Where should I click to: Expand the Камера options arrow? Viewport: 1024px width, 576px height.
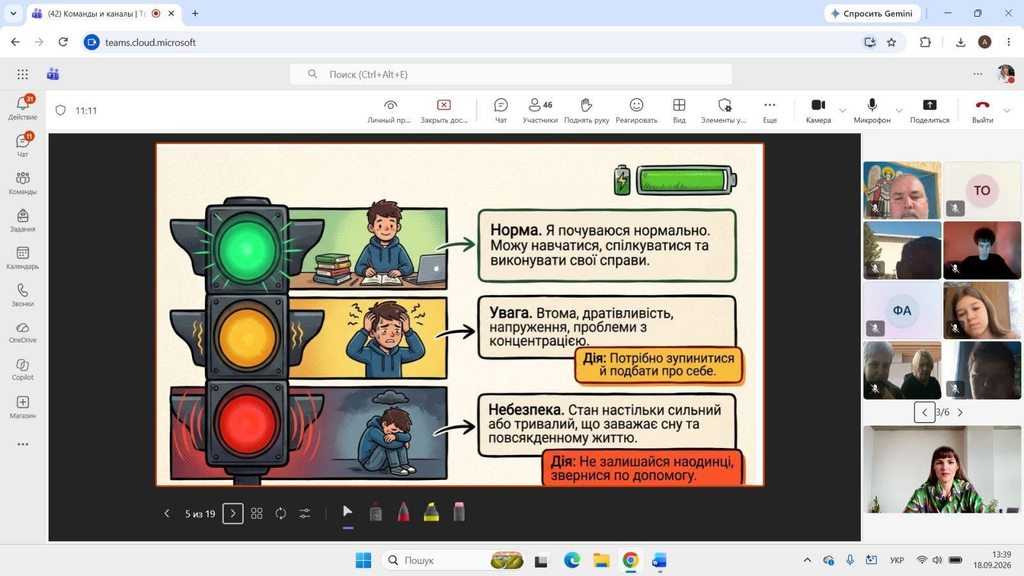pyautogui.click(x=842, y=110)
